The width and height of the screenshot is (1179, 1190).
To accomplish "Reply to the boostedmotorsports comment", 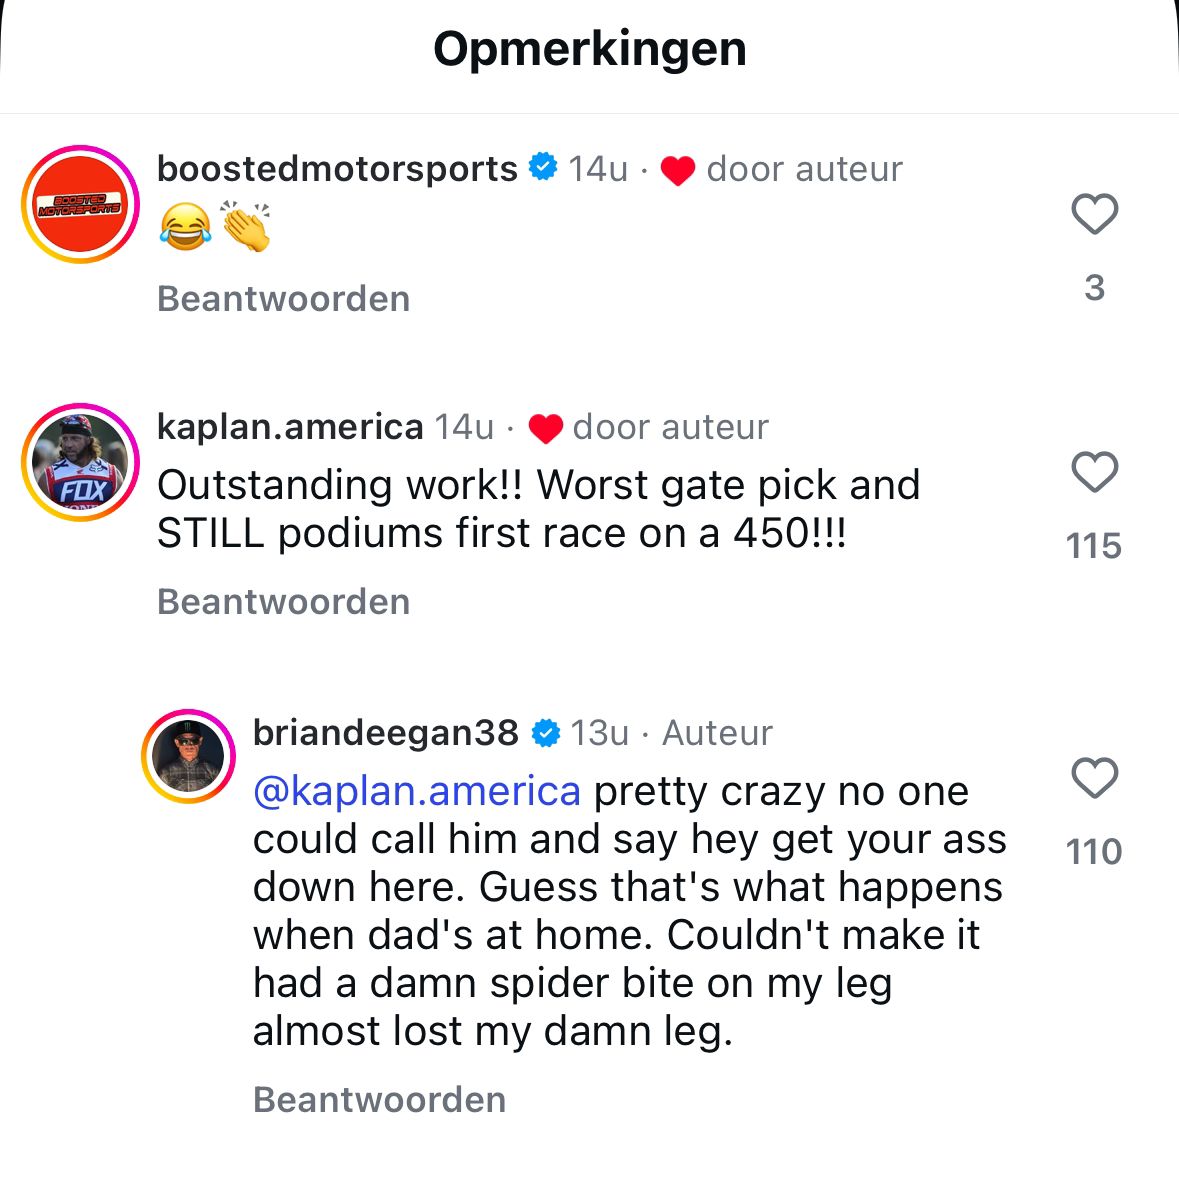I will [283, 299].
